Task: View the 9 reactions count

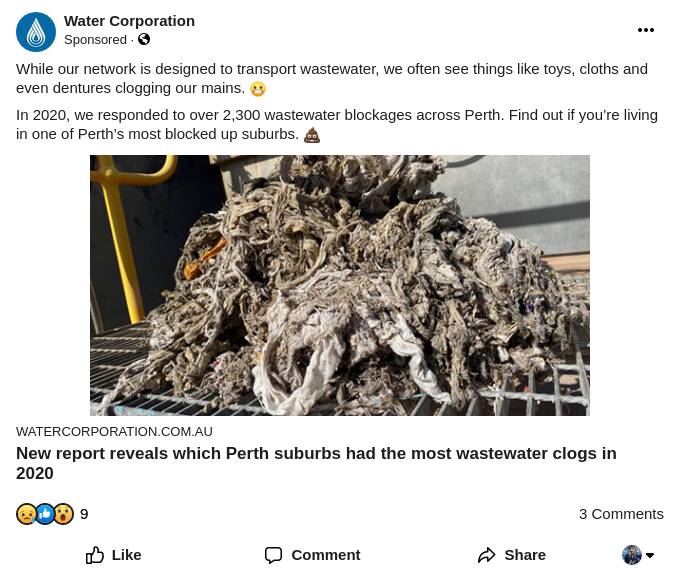Action: point(84,514)
